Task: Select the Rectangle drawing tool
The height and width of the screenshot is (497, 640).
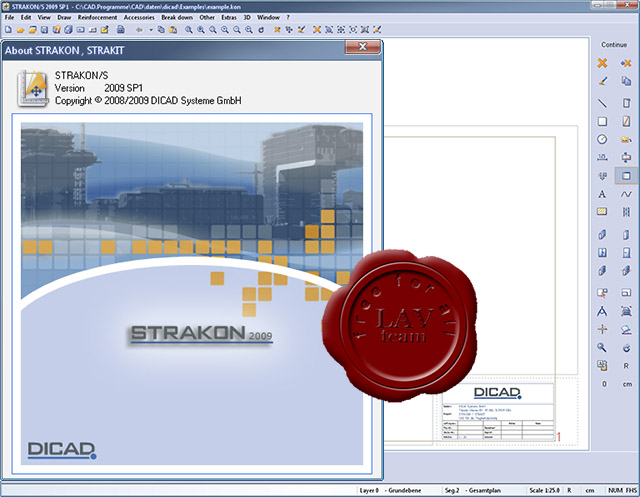Action: (602, 121)
